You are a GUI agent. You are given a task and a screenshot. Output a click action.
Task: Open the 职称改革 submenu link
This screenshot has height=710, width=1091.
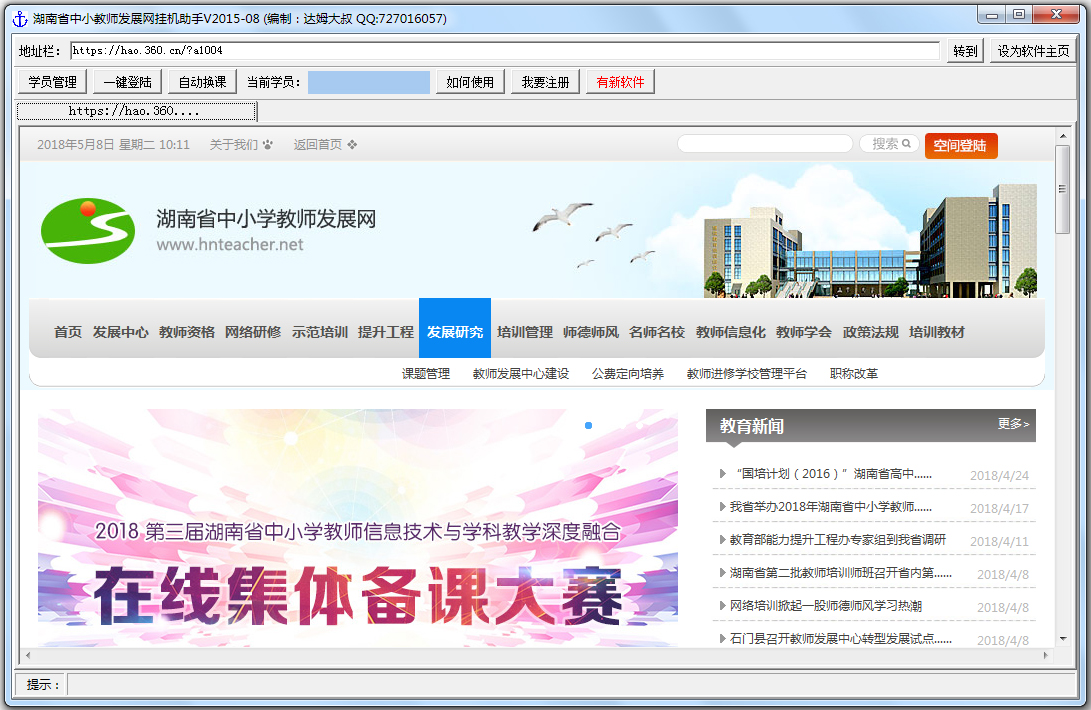point(854,374)
